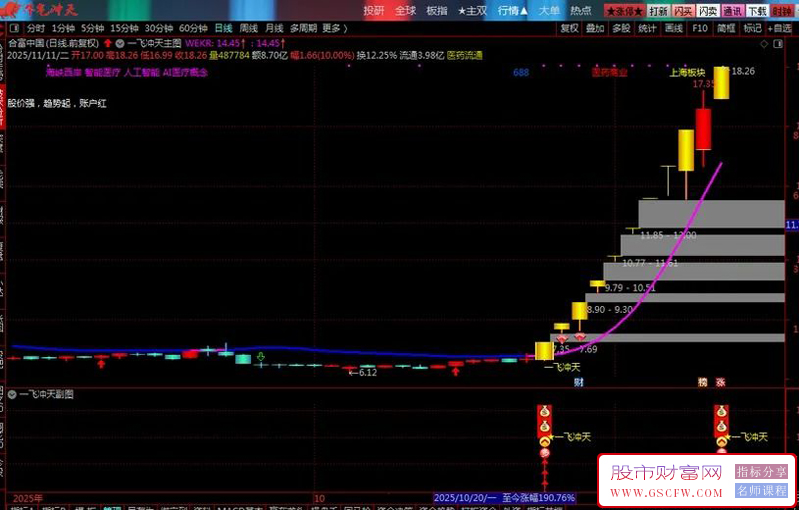Click the AI医疗概念 concept tag
This screenshot has width=799, height=510.
pyautogui.click(x=185, y=72)
